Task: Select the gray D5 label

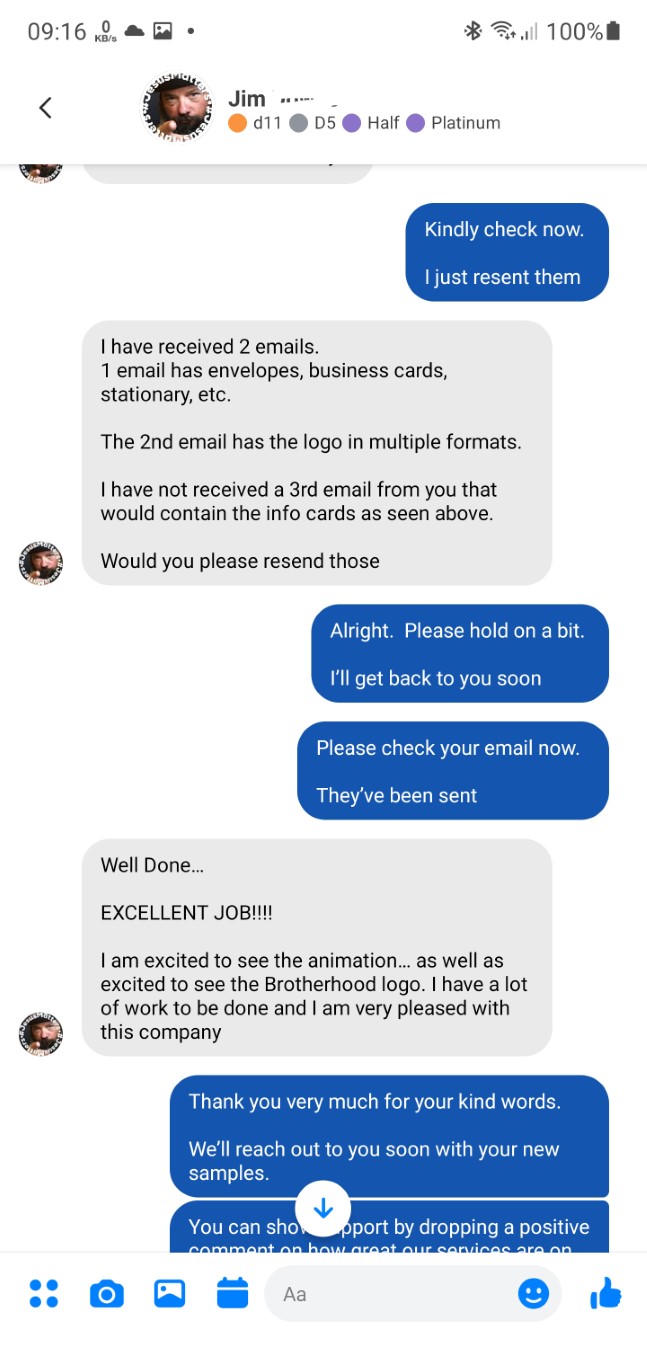Action: [x=312, y=123]
